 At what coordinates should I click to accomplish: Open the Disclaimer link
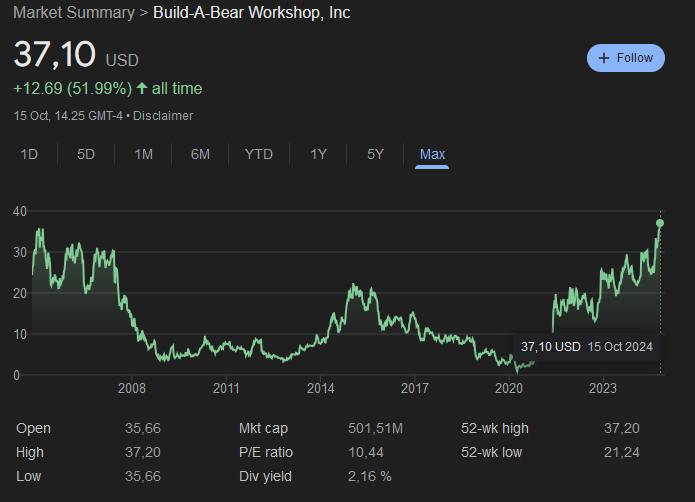(x=163, y=116)
